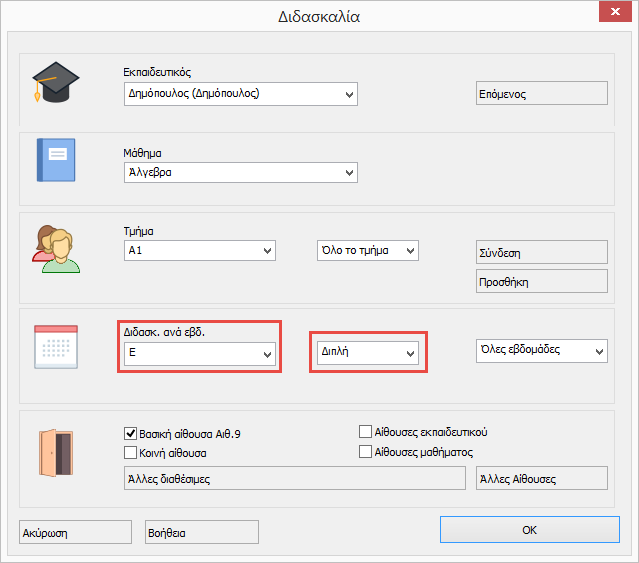The width and height of the screenshot is (639, 563).
Task: Confirm with the OK button
Action: tap(529, 530)
